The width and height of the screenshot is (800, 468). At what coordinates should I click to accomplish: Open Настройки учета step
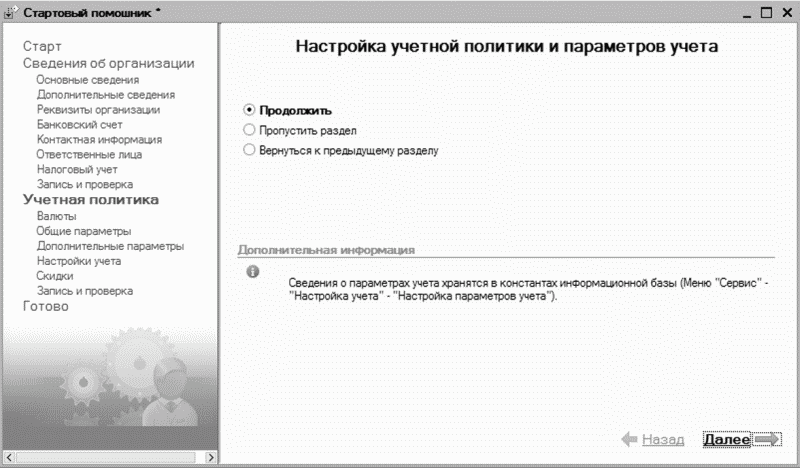(x=79, y=261)
